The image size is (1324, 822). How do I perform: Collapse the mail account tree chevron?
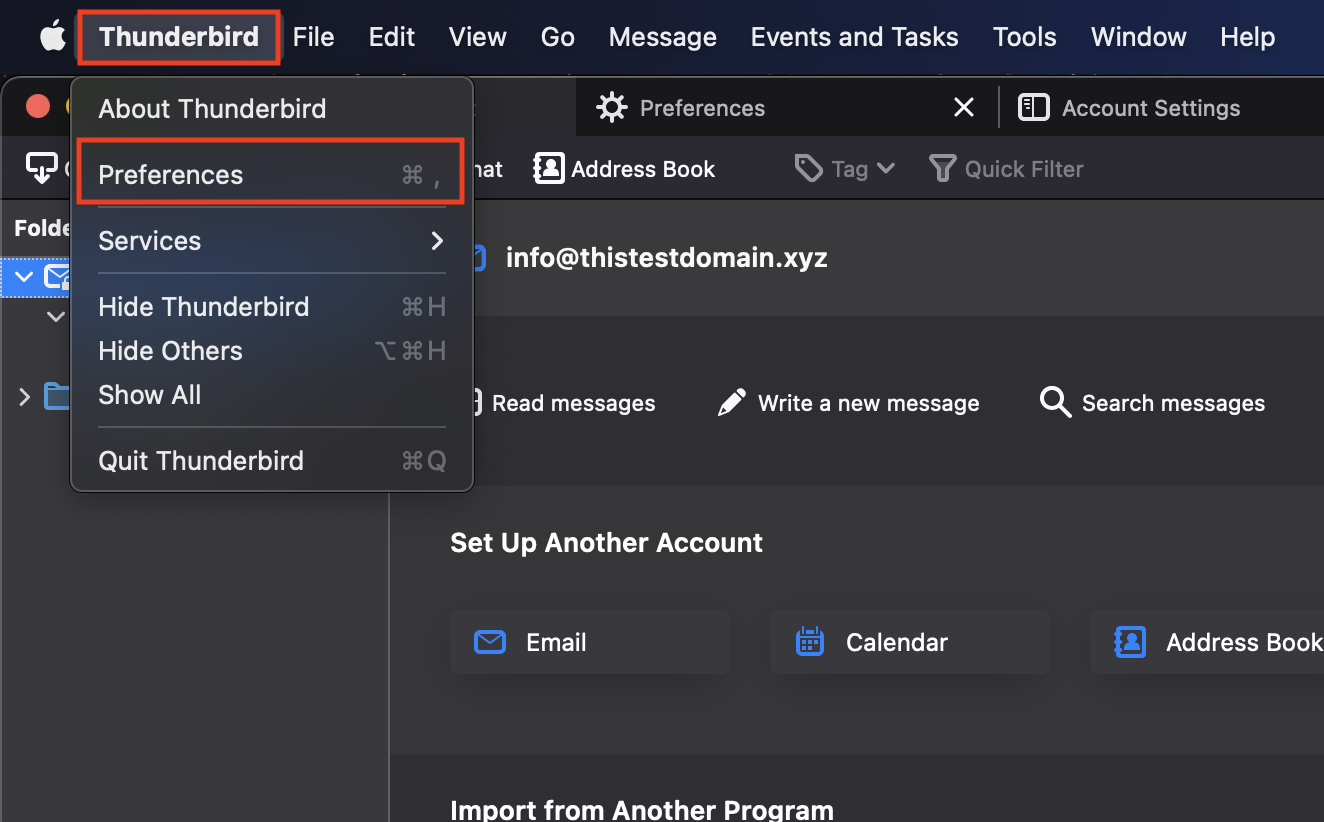pyautogui.click(x=24, y=277)
